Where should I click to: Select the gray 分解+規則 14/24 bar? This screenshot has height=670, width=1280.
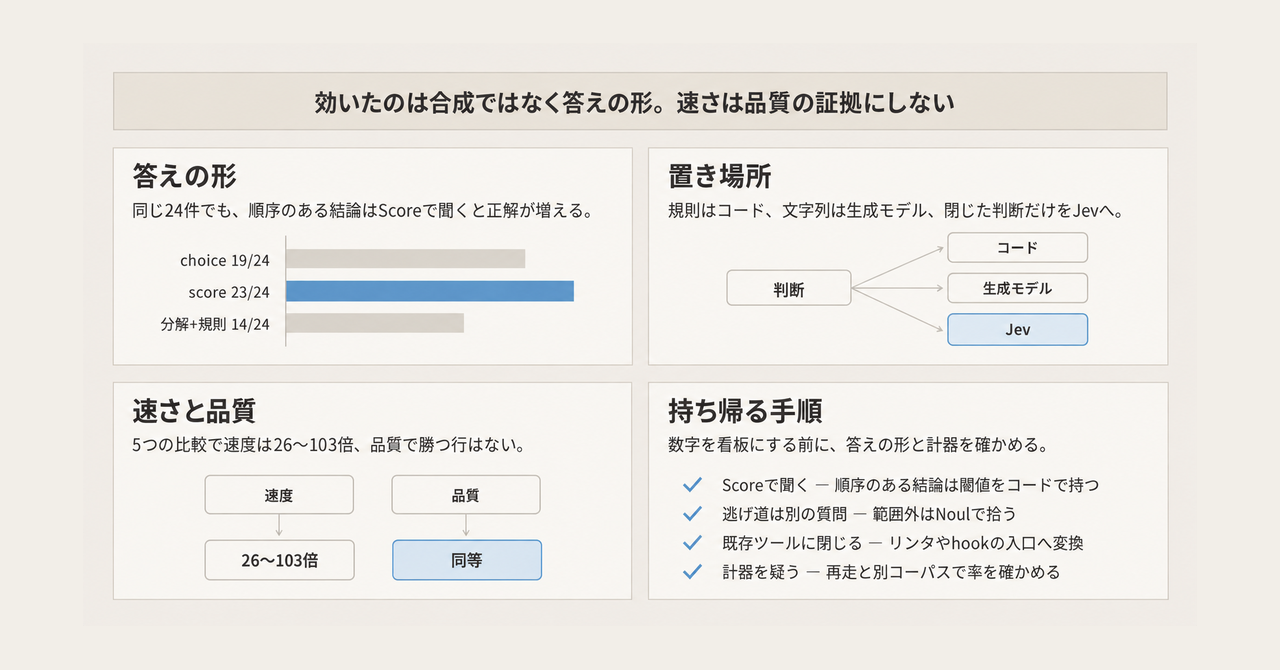(x=375, y=323)
